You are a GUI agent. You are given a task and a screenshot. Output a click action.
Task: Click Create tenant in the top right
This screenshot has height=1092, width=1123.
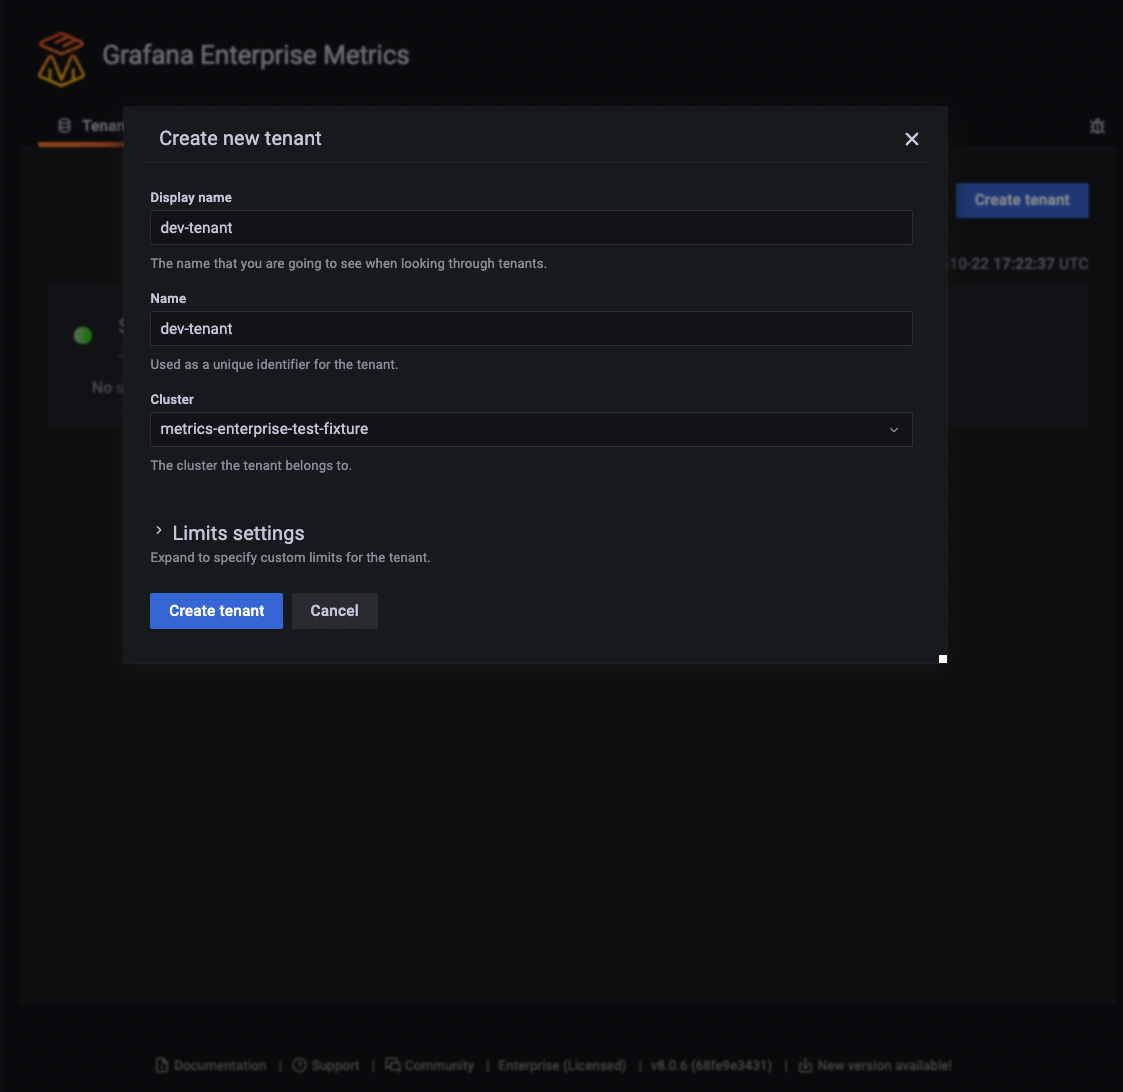pos(1022,200)
